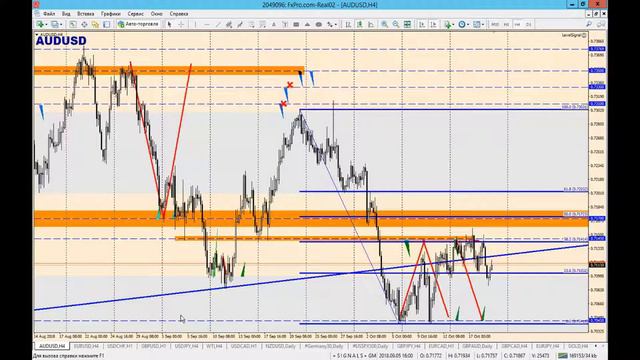Open the periods clock icon
This screenshot has height=360, width=640.
462,24
